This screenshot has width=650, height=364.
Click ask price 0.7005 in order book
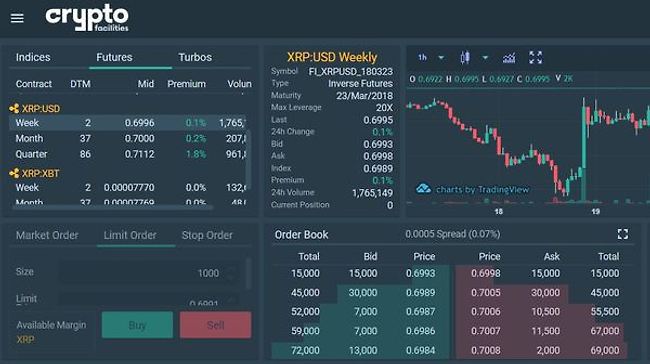tap(485, 292)
